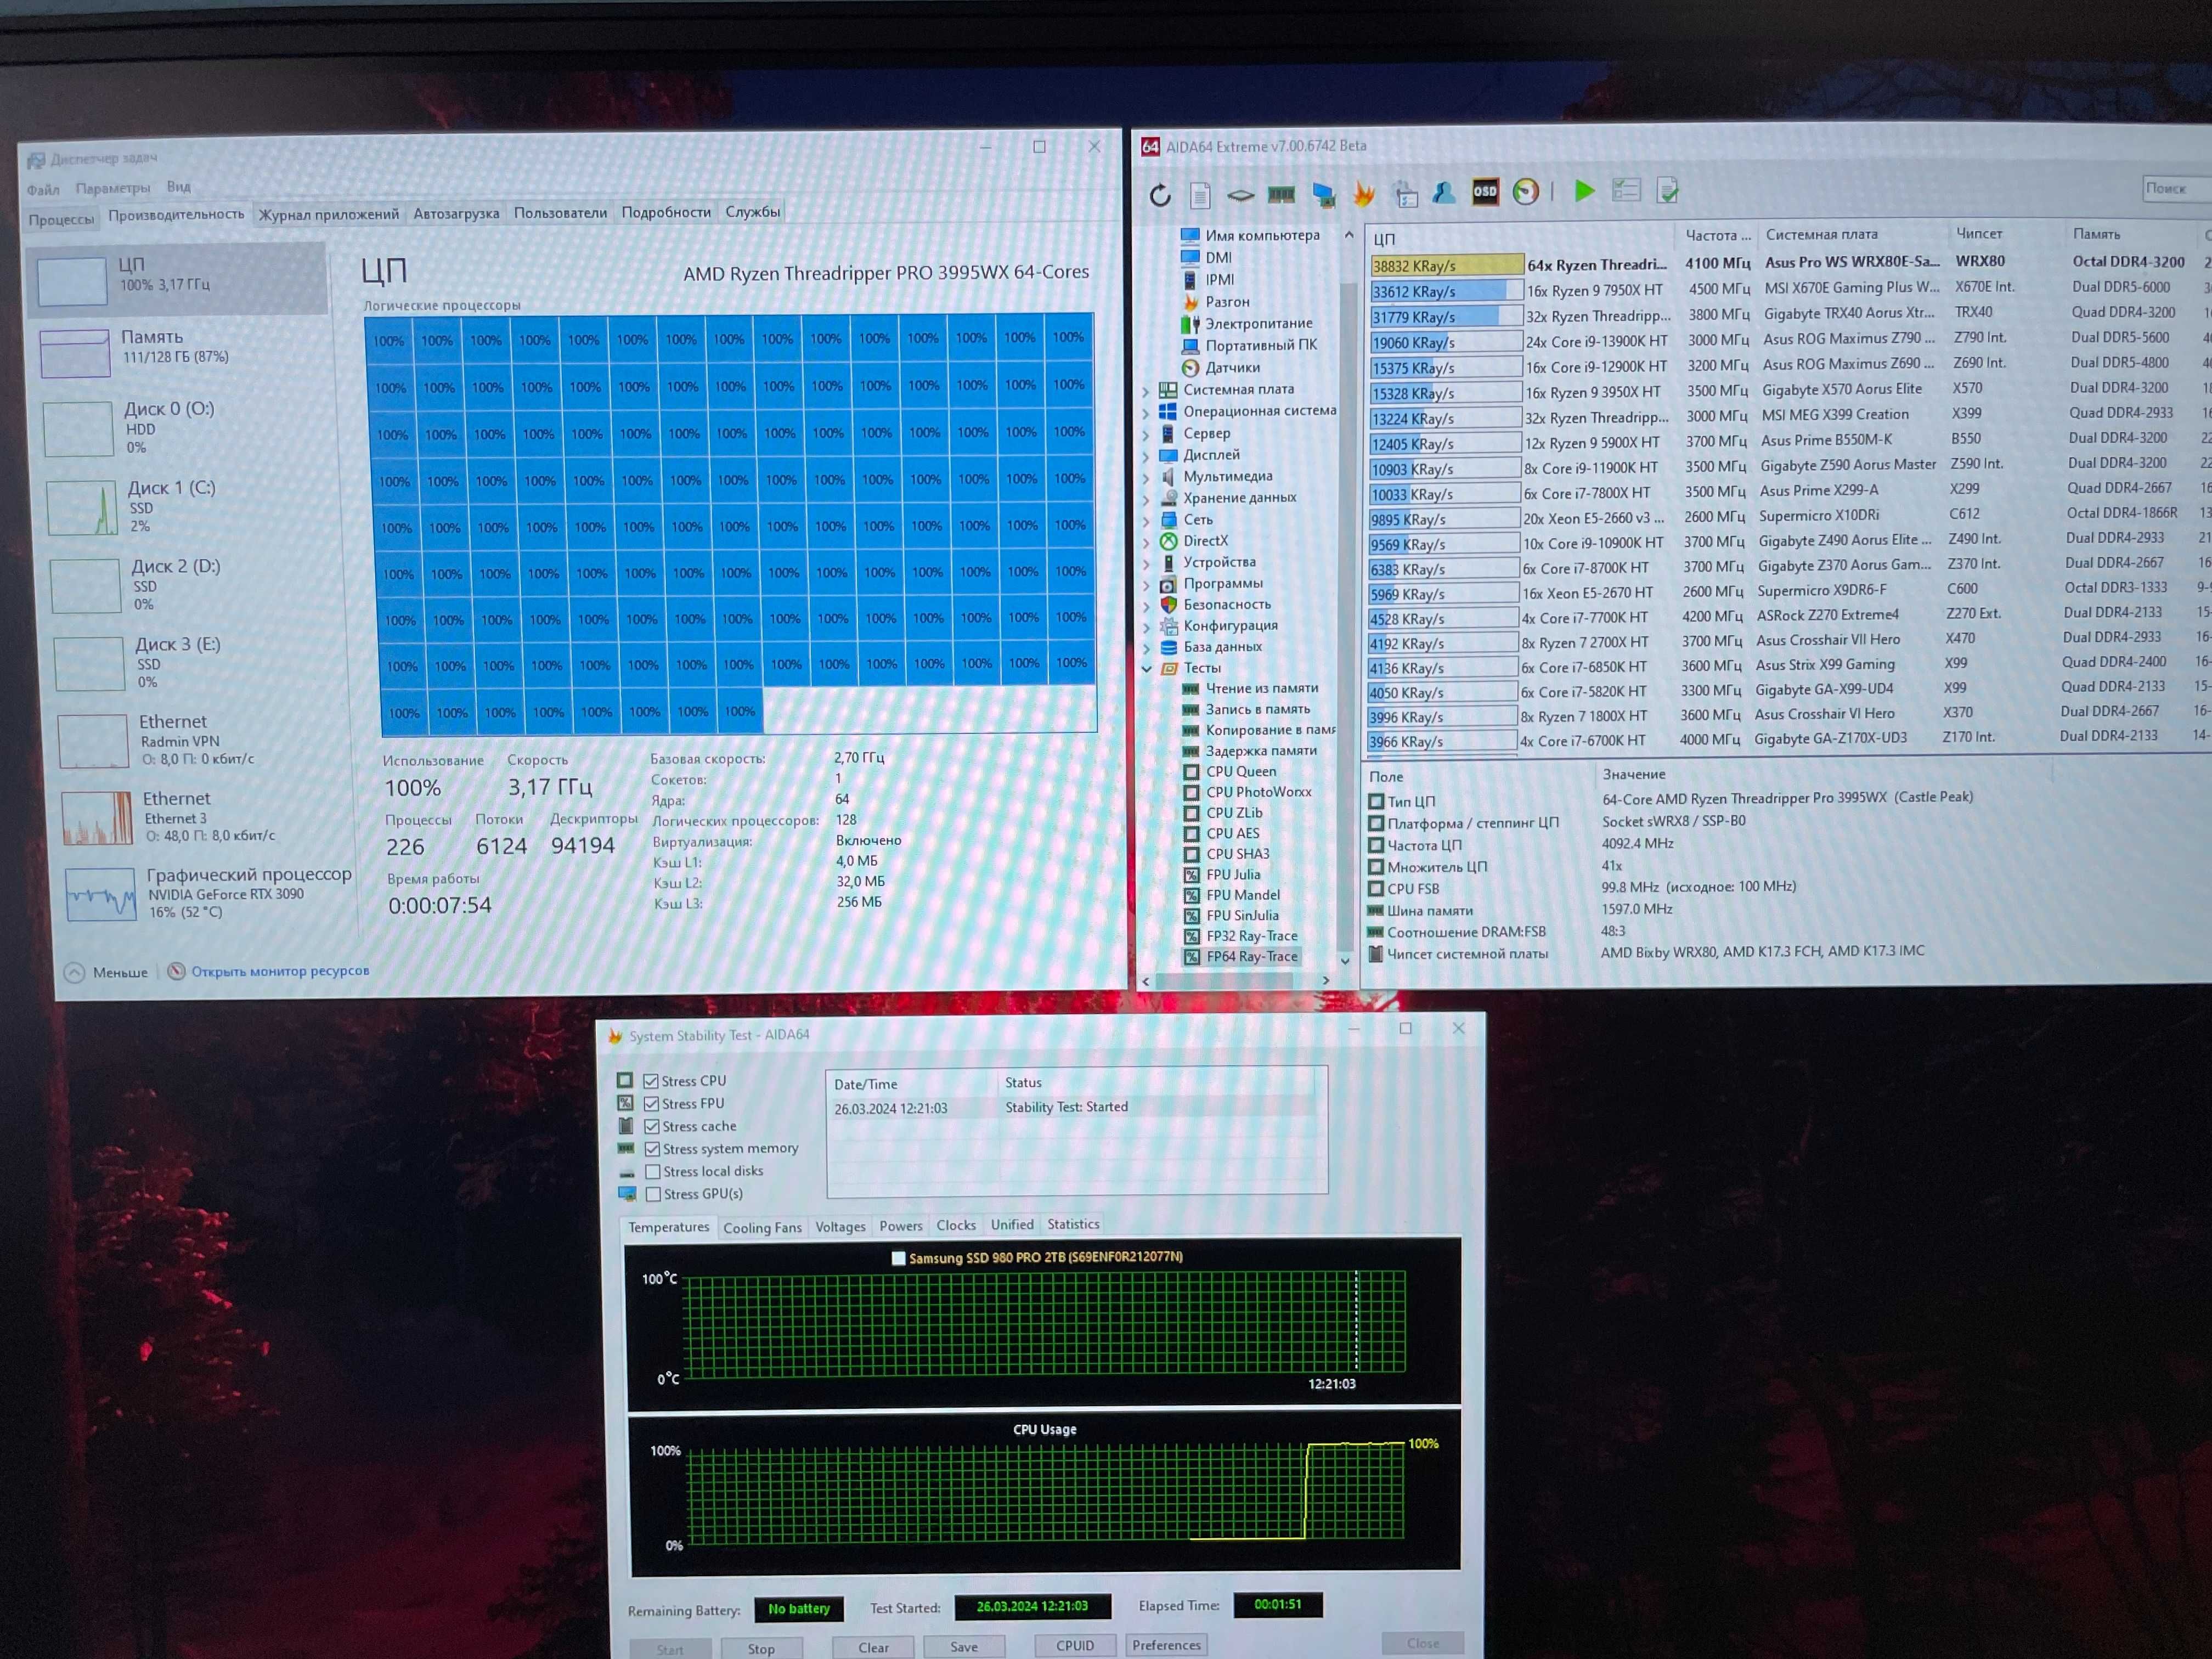Click the blue user silhouette toolbar icon
The image size is (2212, 1659).
[1444, 192]
